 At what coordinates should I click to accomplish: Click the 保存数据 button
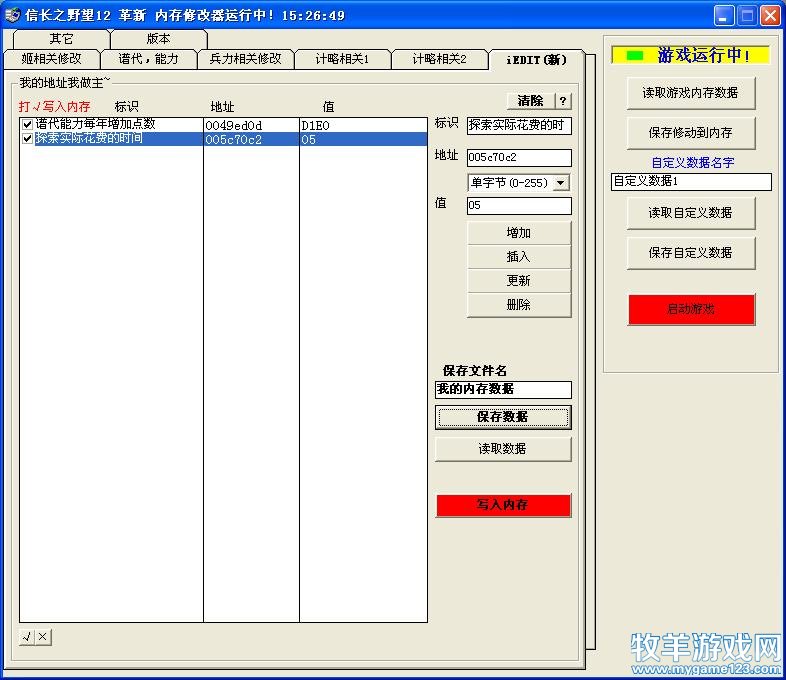[x=503, y=417]
